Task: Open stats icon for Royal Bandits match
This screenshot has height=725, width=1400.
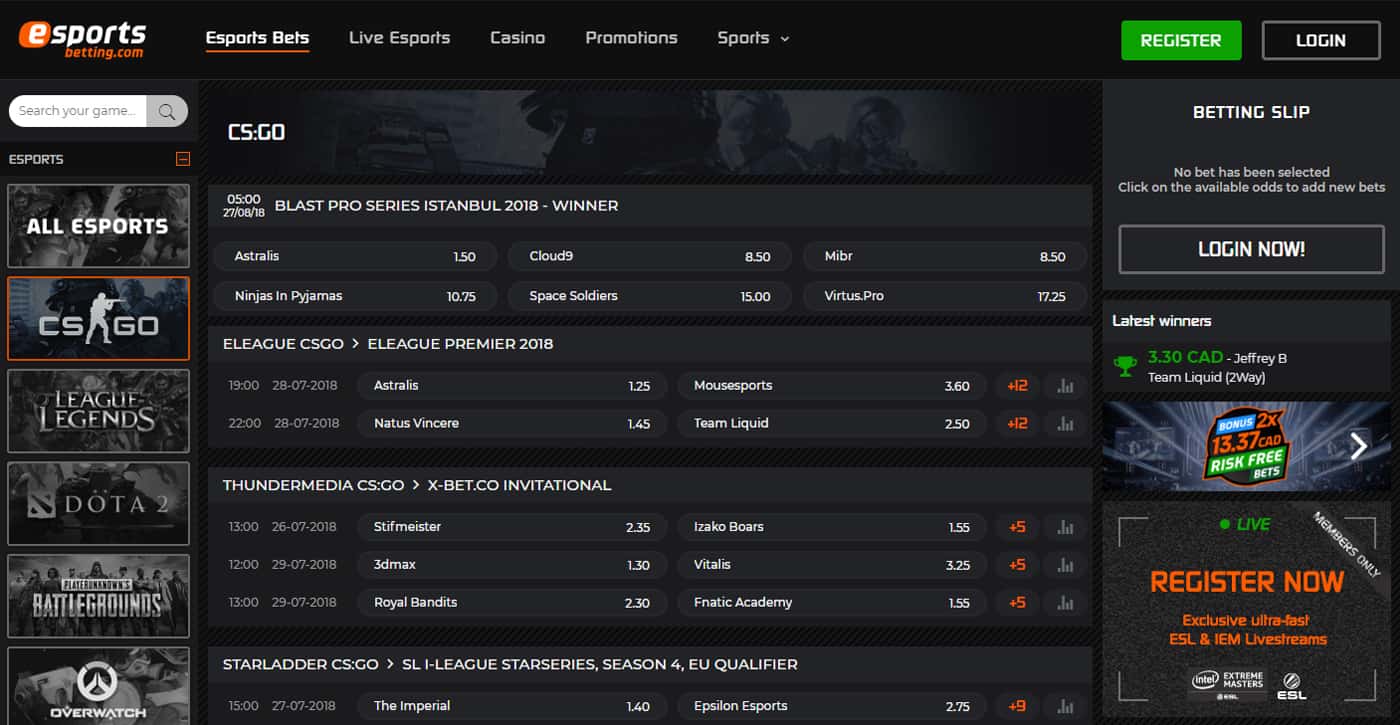Action: [1065, 603]
